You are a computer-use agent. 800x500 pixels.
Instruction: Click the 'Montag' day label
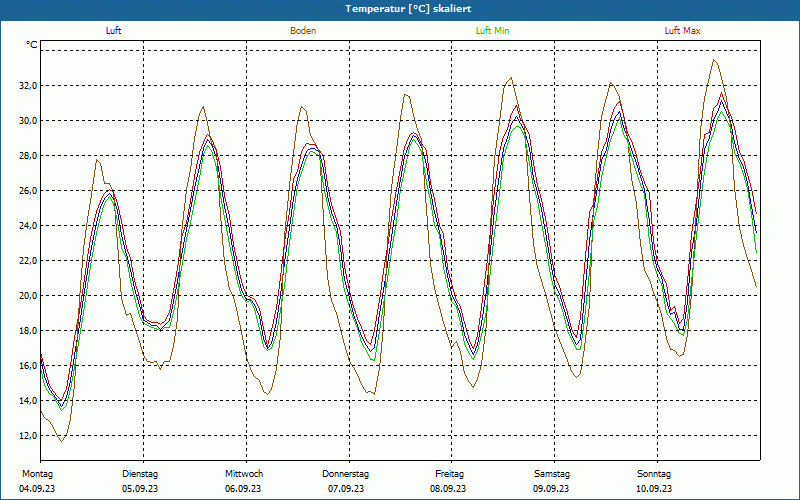click(37, 474)
